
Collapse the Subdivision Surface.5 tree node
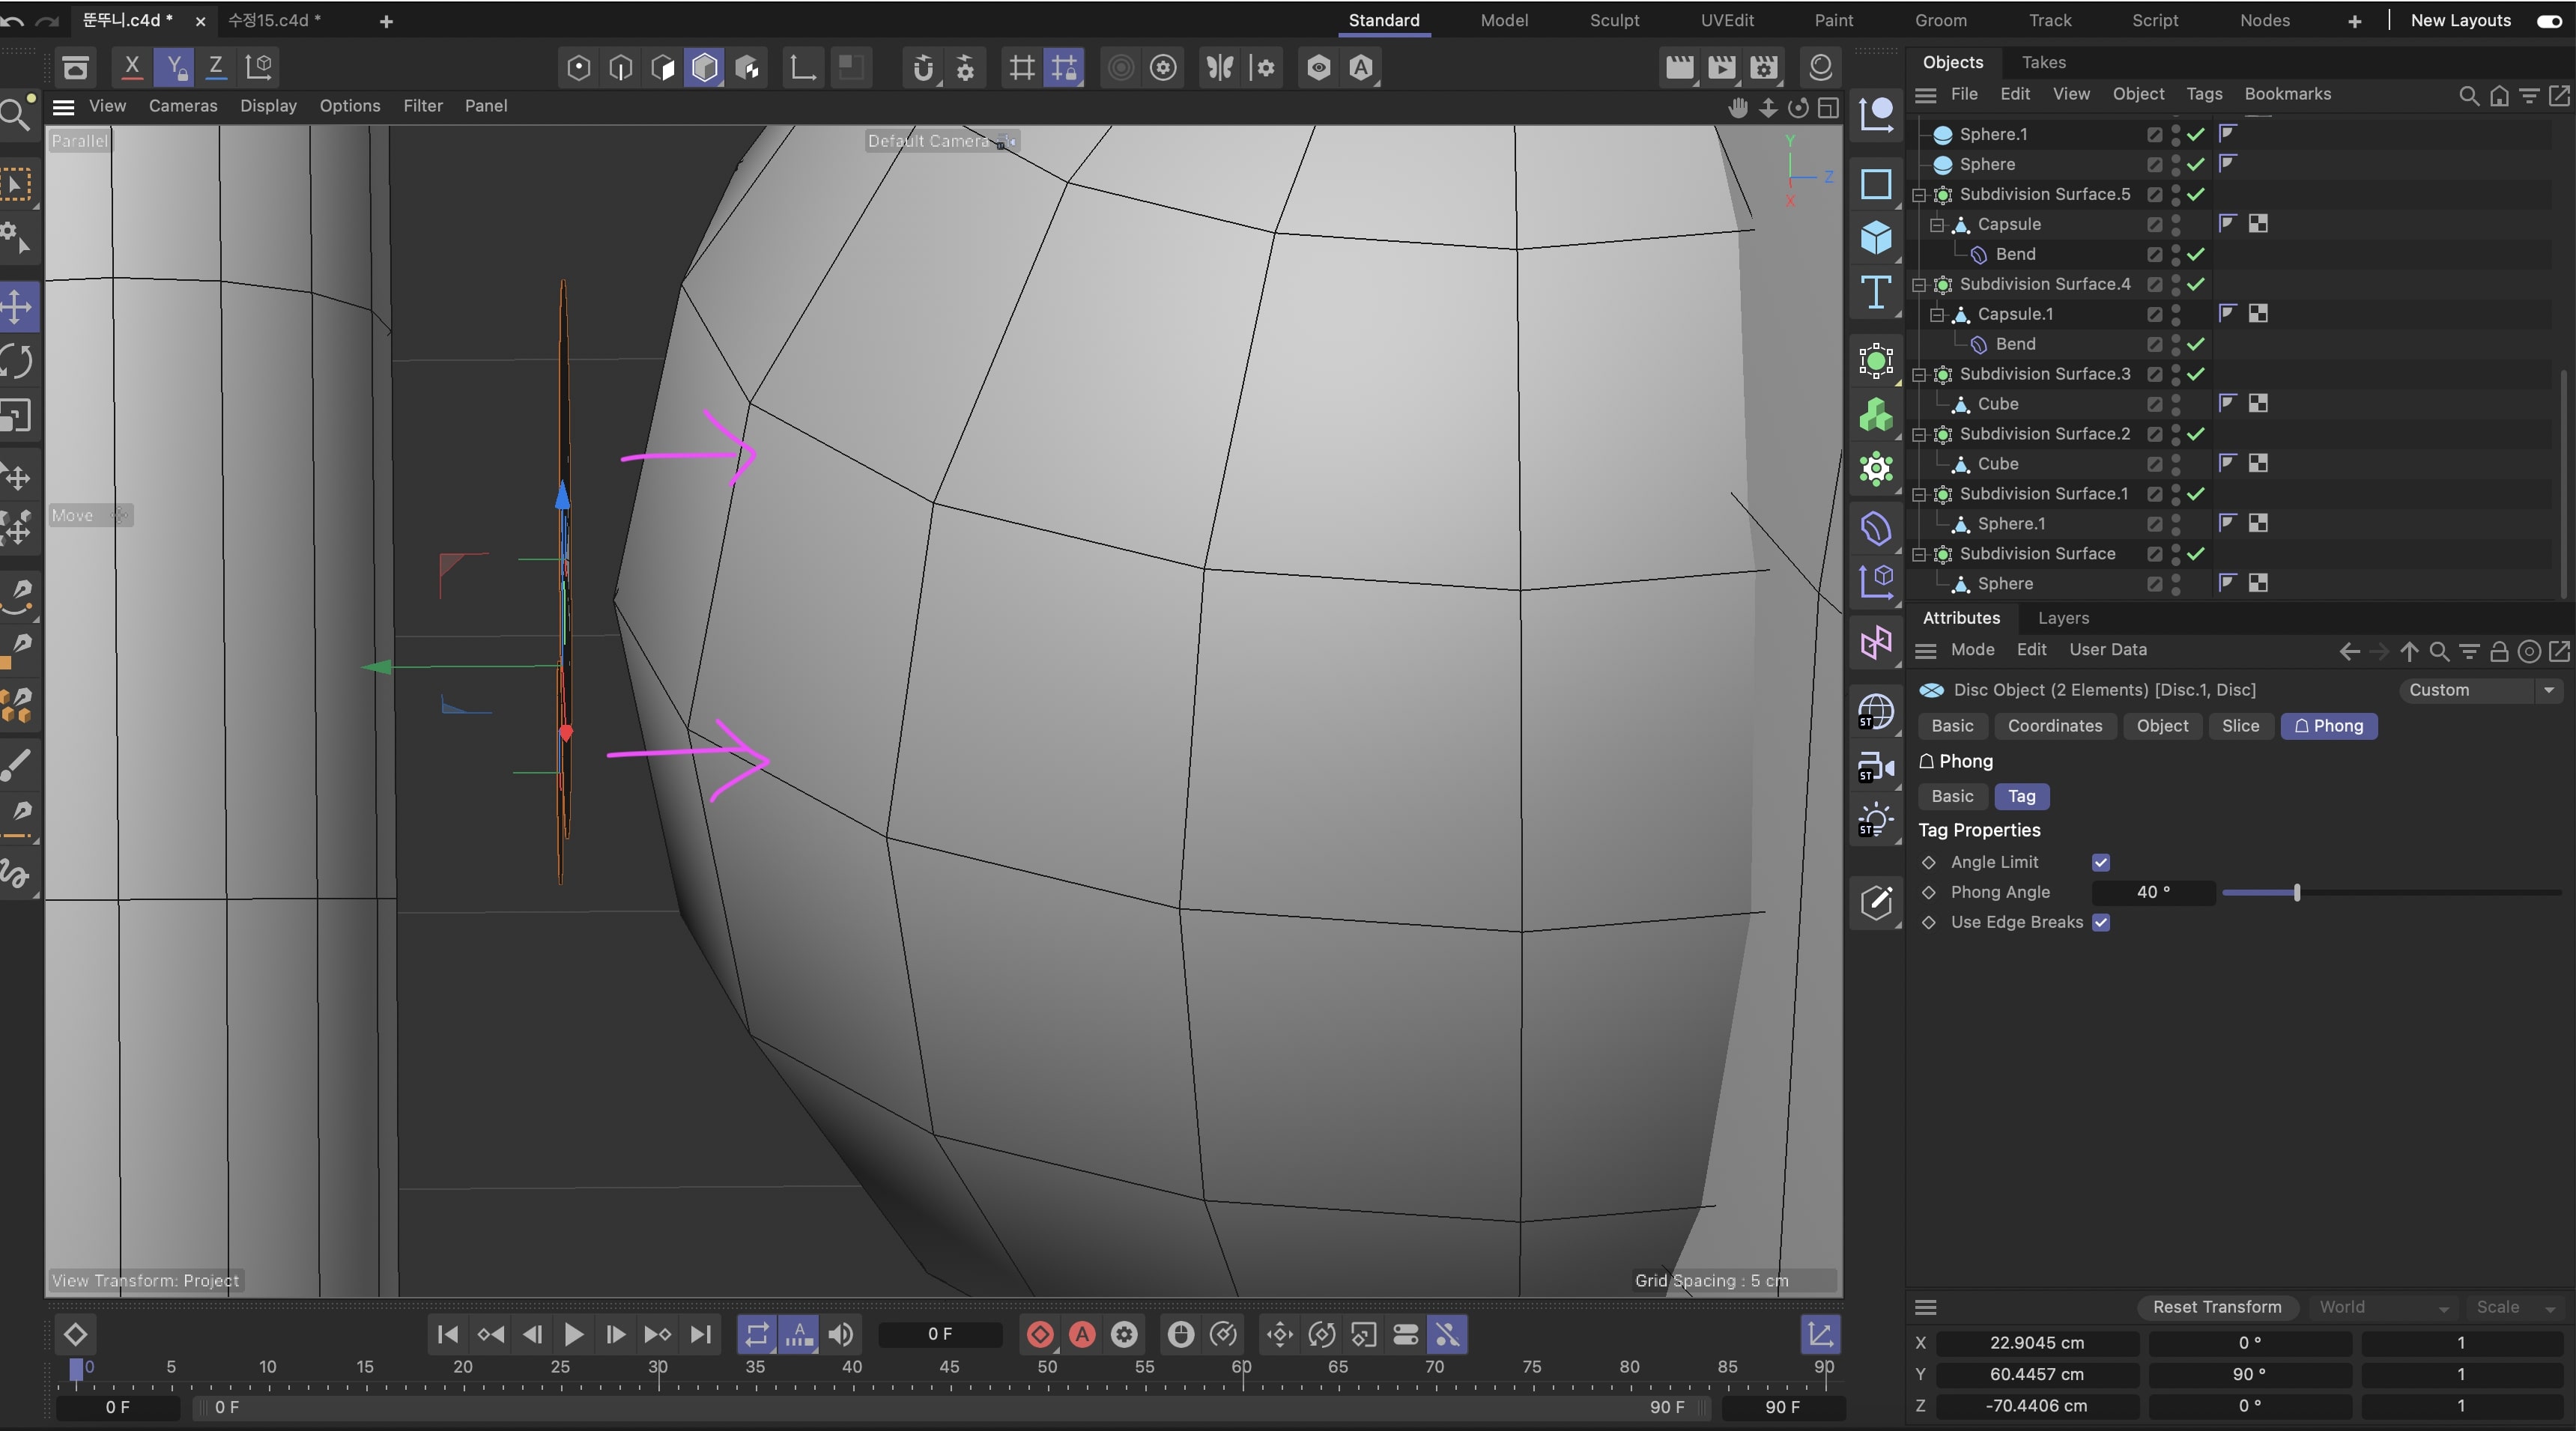pyautogui.click(x=1919, y=195)
